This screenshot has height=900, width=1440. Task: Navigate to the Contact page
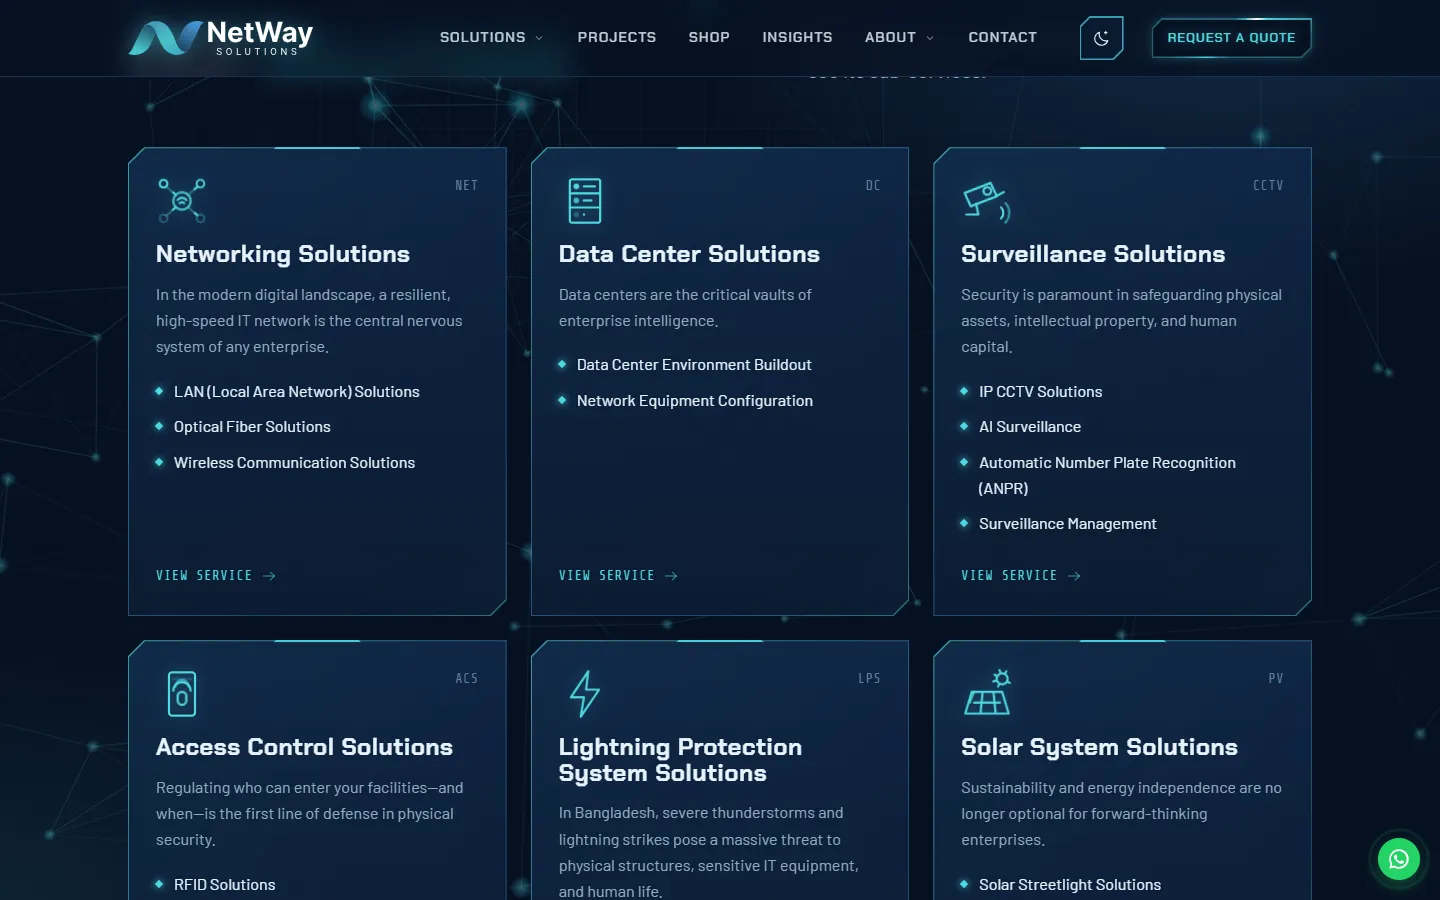(1002, 38)
